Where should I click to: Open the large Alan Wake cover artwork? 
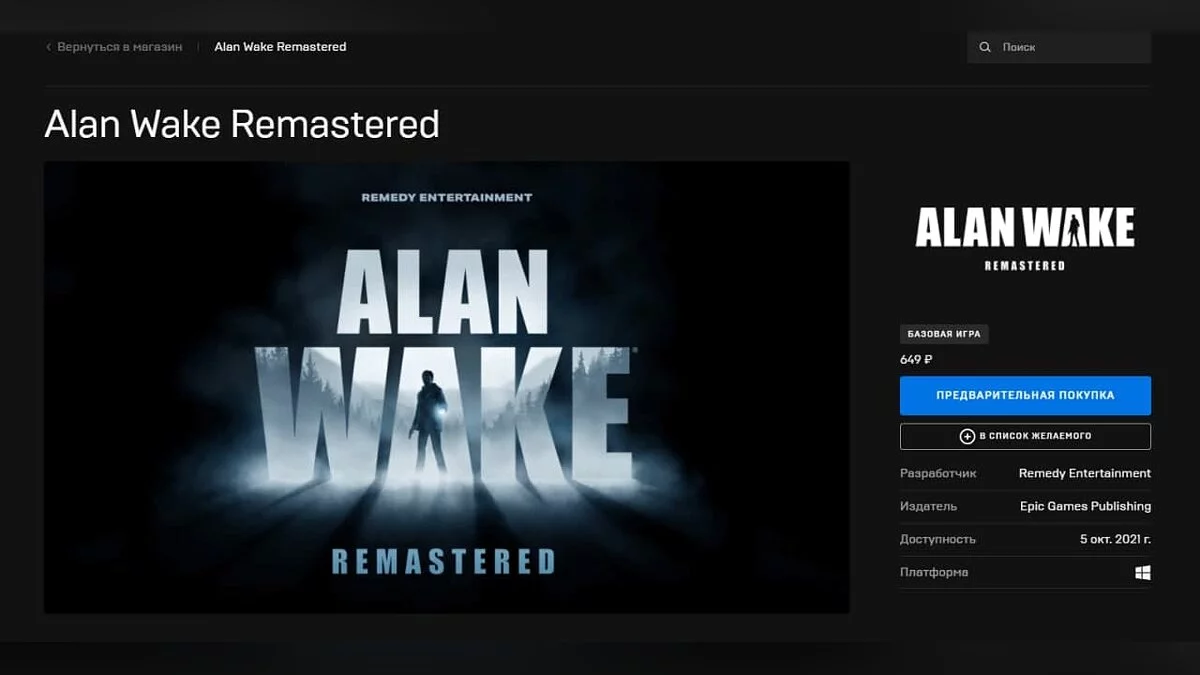446,387
